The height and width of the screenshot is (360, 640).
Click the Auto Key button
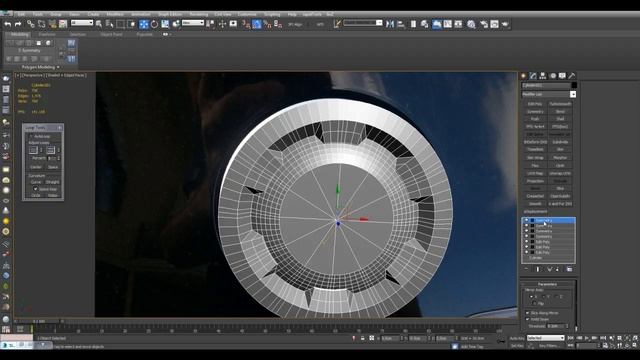click(517, 338)
